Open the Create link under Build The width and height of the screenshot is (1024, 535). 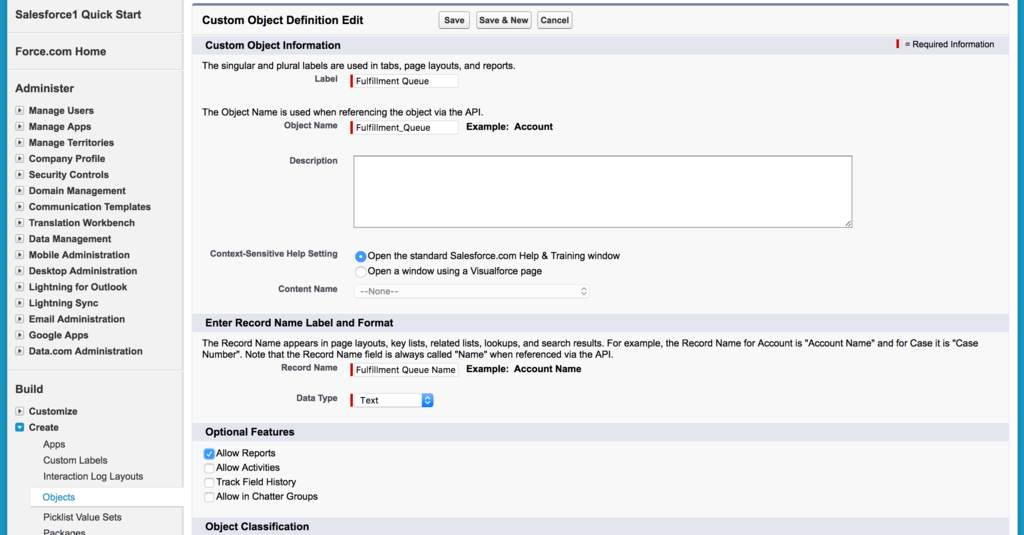(43, 427)
